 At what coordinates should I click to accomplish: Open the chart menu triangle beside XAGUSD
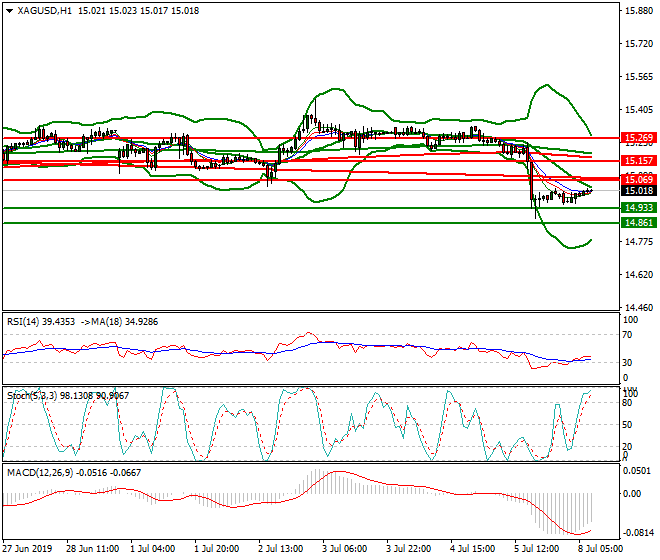pyautogui.click(x=8, y=10)
